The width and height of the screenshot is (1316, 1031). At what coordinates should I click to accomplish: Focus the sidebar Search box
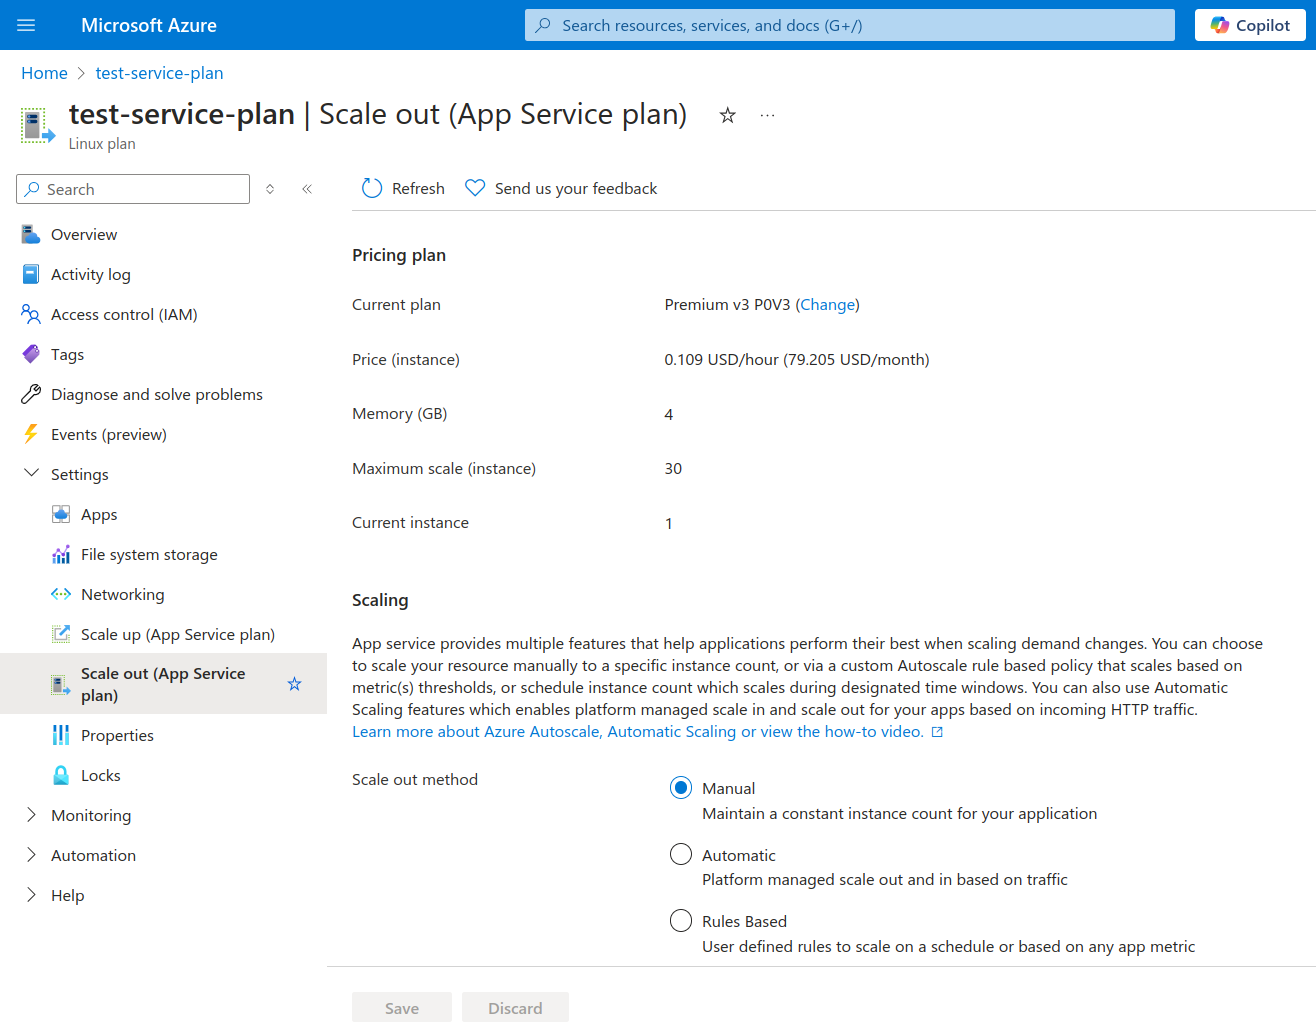click(133, 189)
